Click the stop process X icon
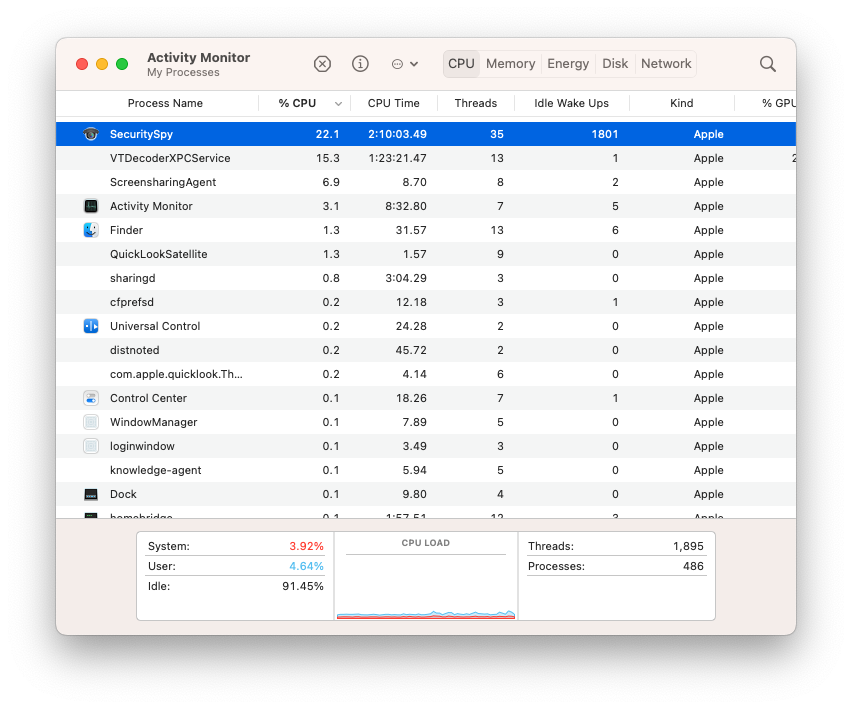The height and width of the screenshot is (709, 852). tap(322, 64)
